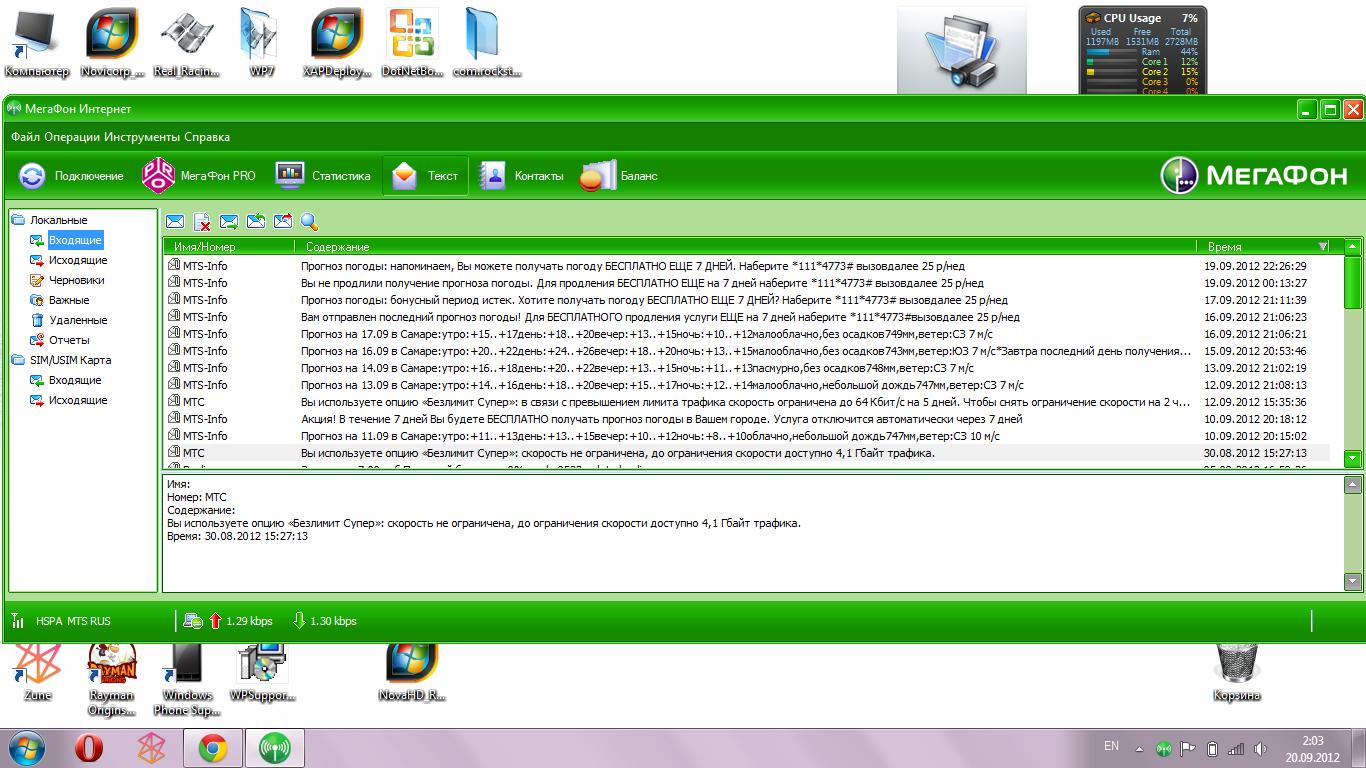The height and width of the screenshot is (768, 1366).
Task: Click the new message envelope toolbar icon
Action: coord(175,222)
